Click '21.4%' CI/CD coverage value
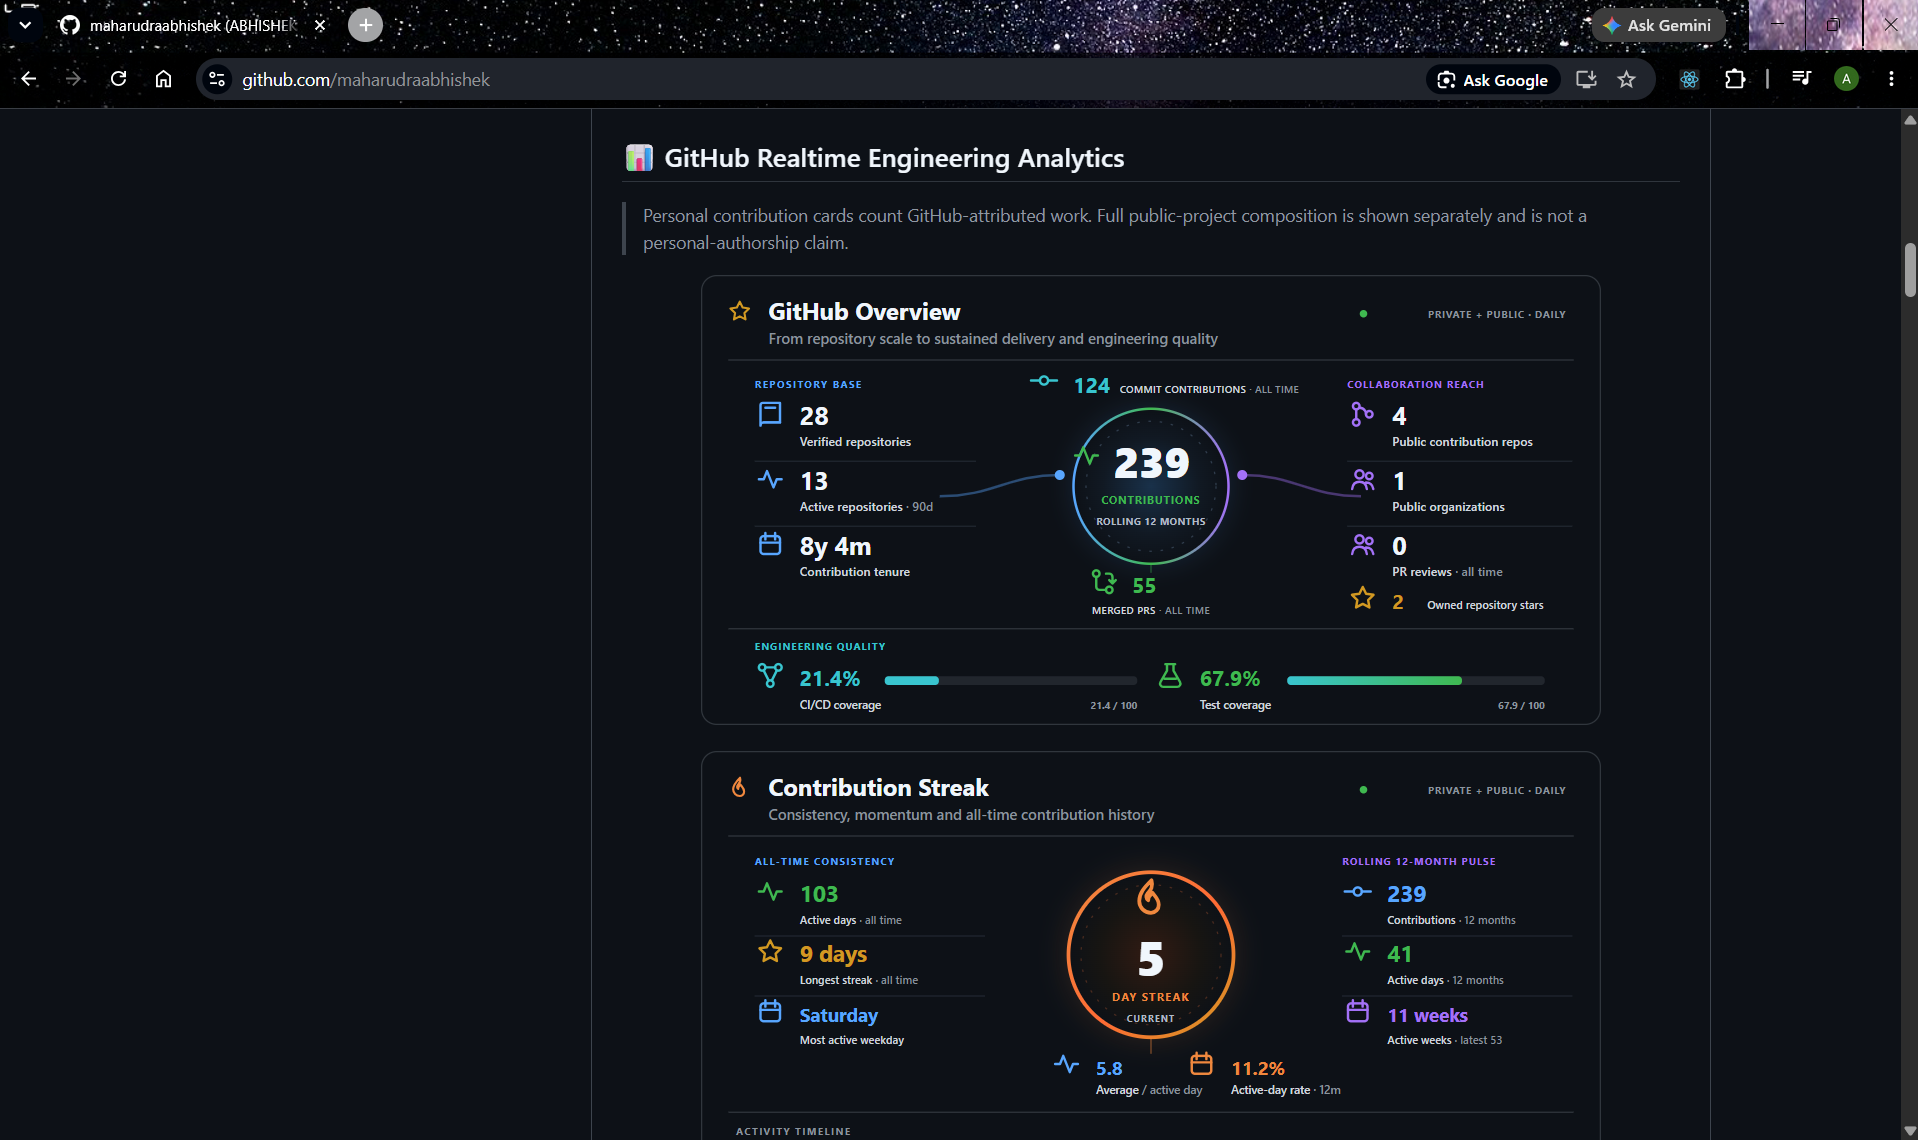This screenshot has height=1140, width=1918. (829, 679)
